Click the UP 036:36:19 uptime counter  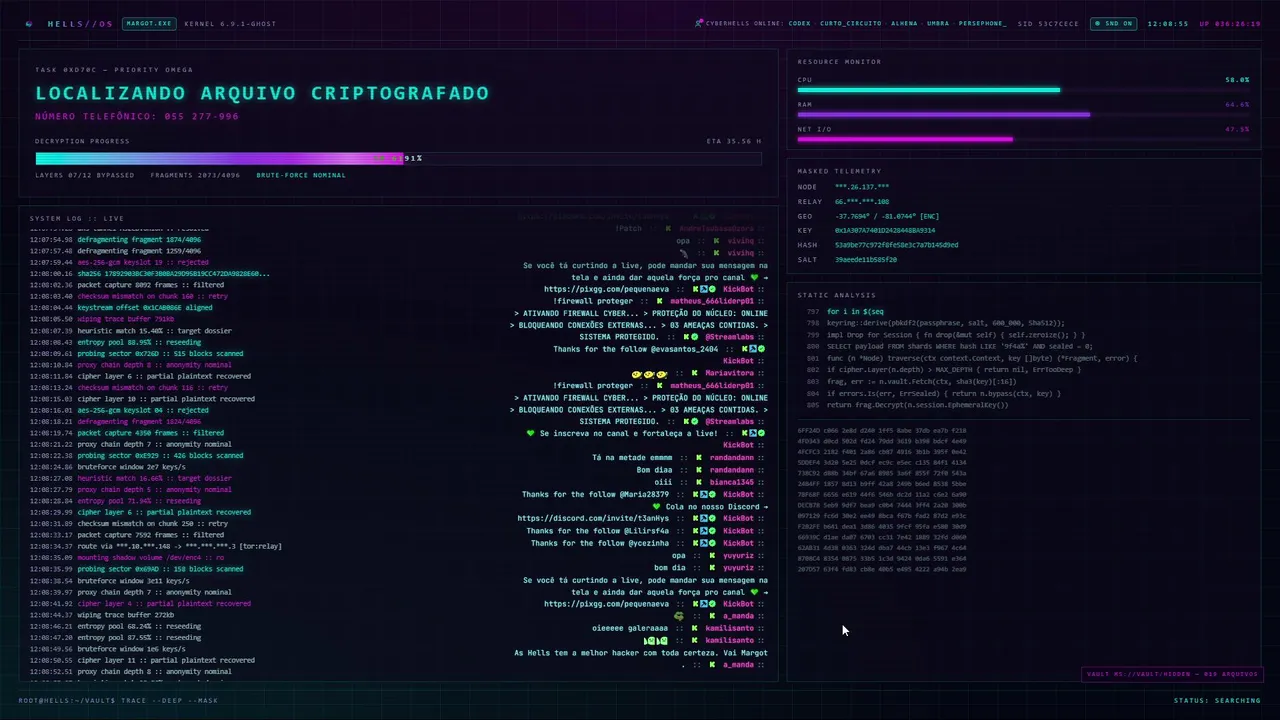[1230, 23]
